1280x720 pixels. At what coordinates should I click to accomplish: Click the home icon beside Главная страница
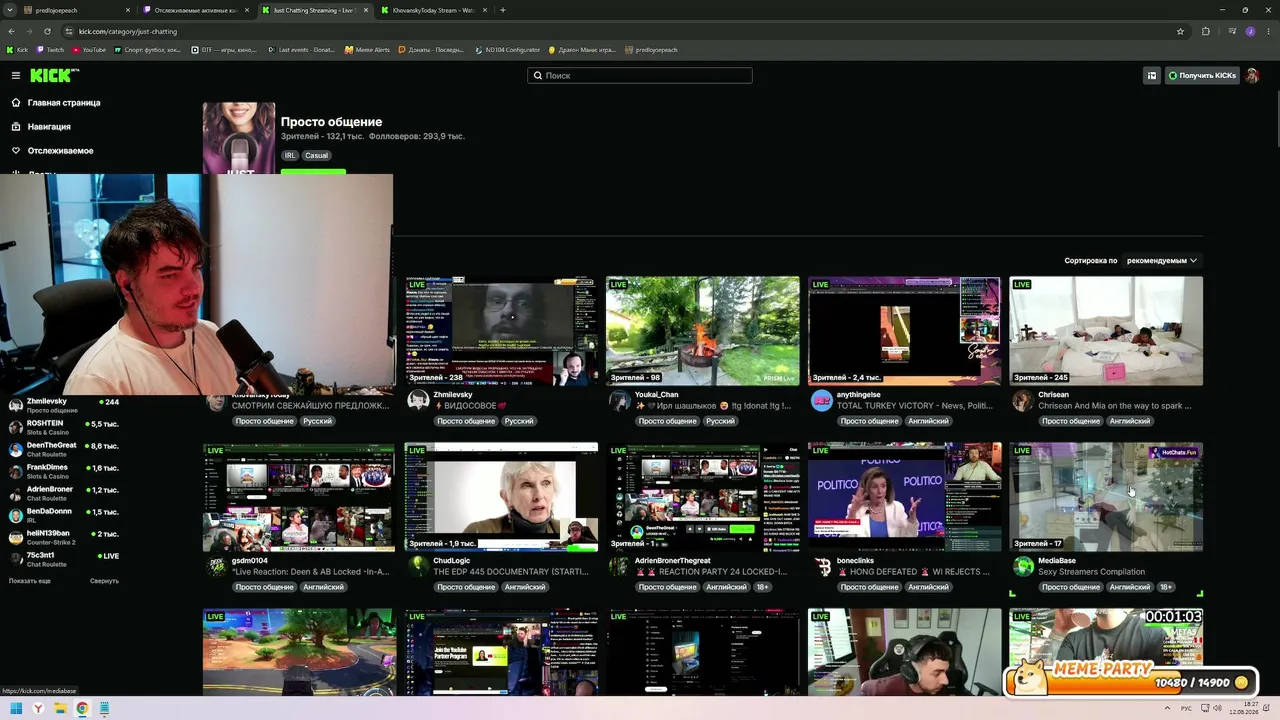(16, 102)
